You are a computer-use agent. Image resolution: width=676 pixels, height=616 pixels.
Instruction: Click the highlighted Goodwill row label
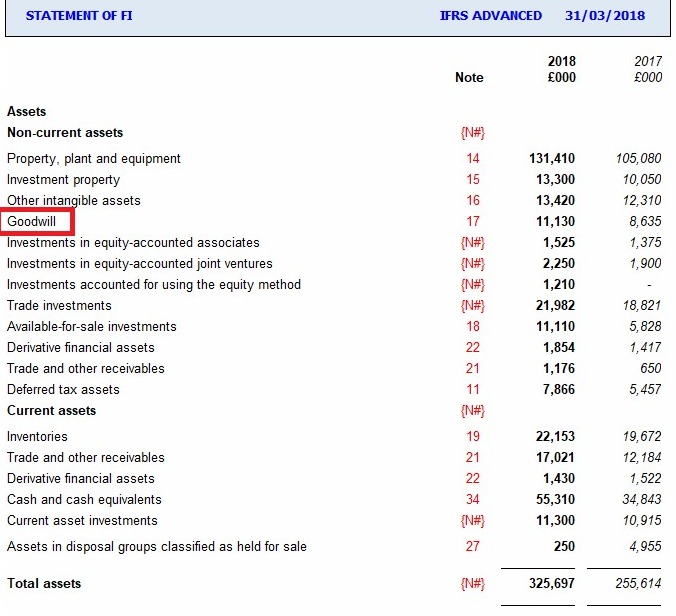35,221
